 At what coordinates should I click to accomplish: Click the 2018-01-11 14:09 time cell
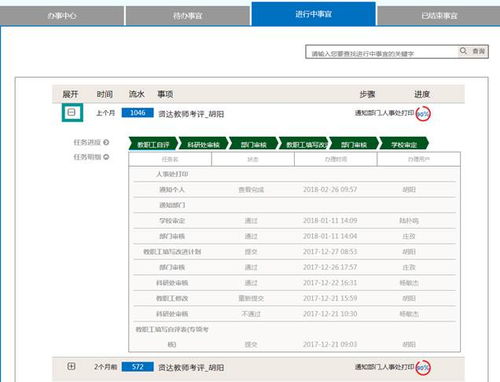click(x=330, y=221)
